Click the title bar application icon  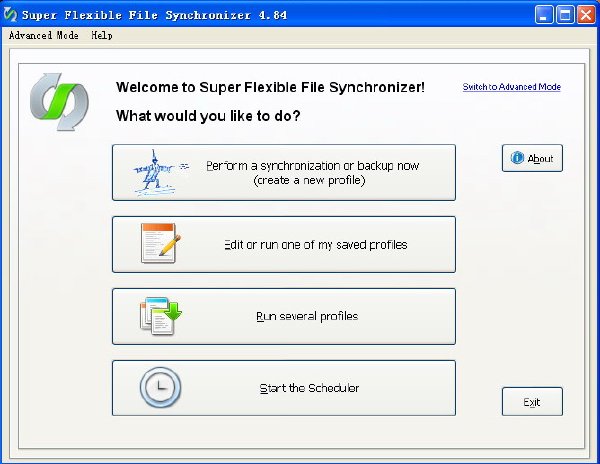(10, 15)
